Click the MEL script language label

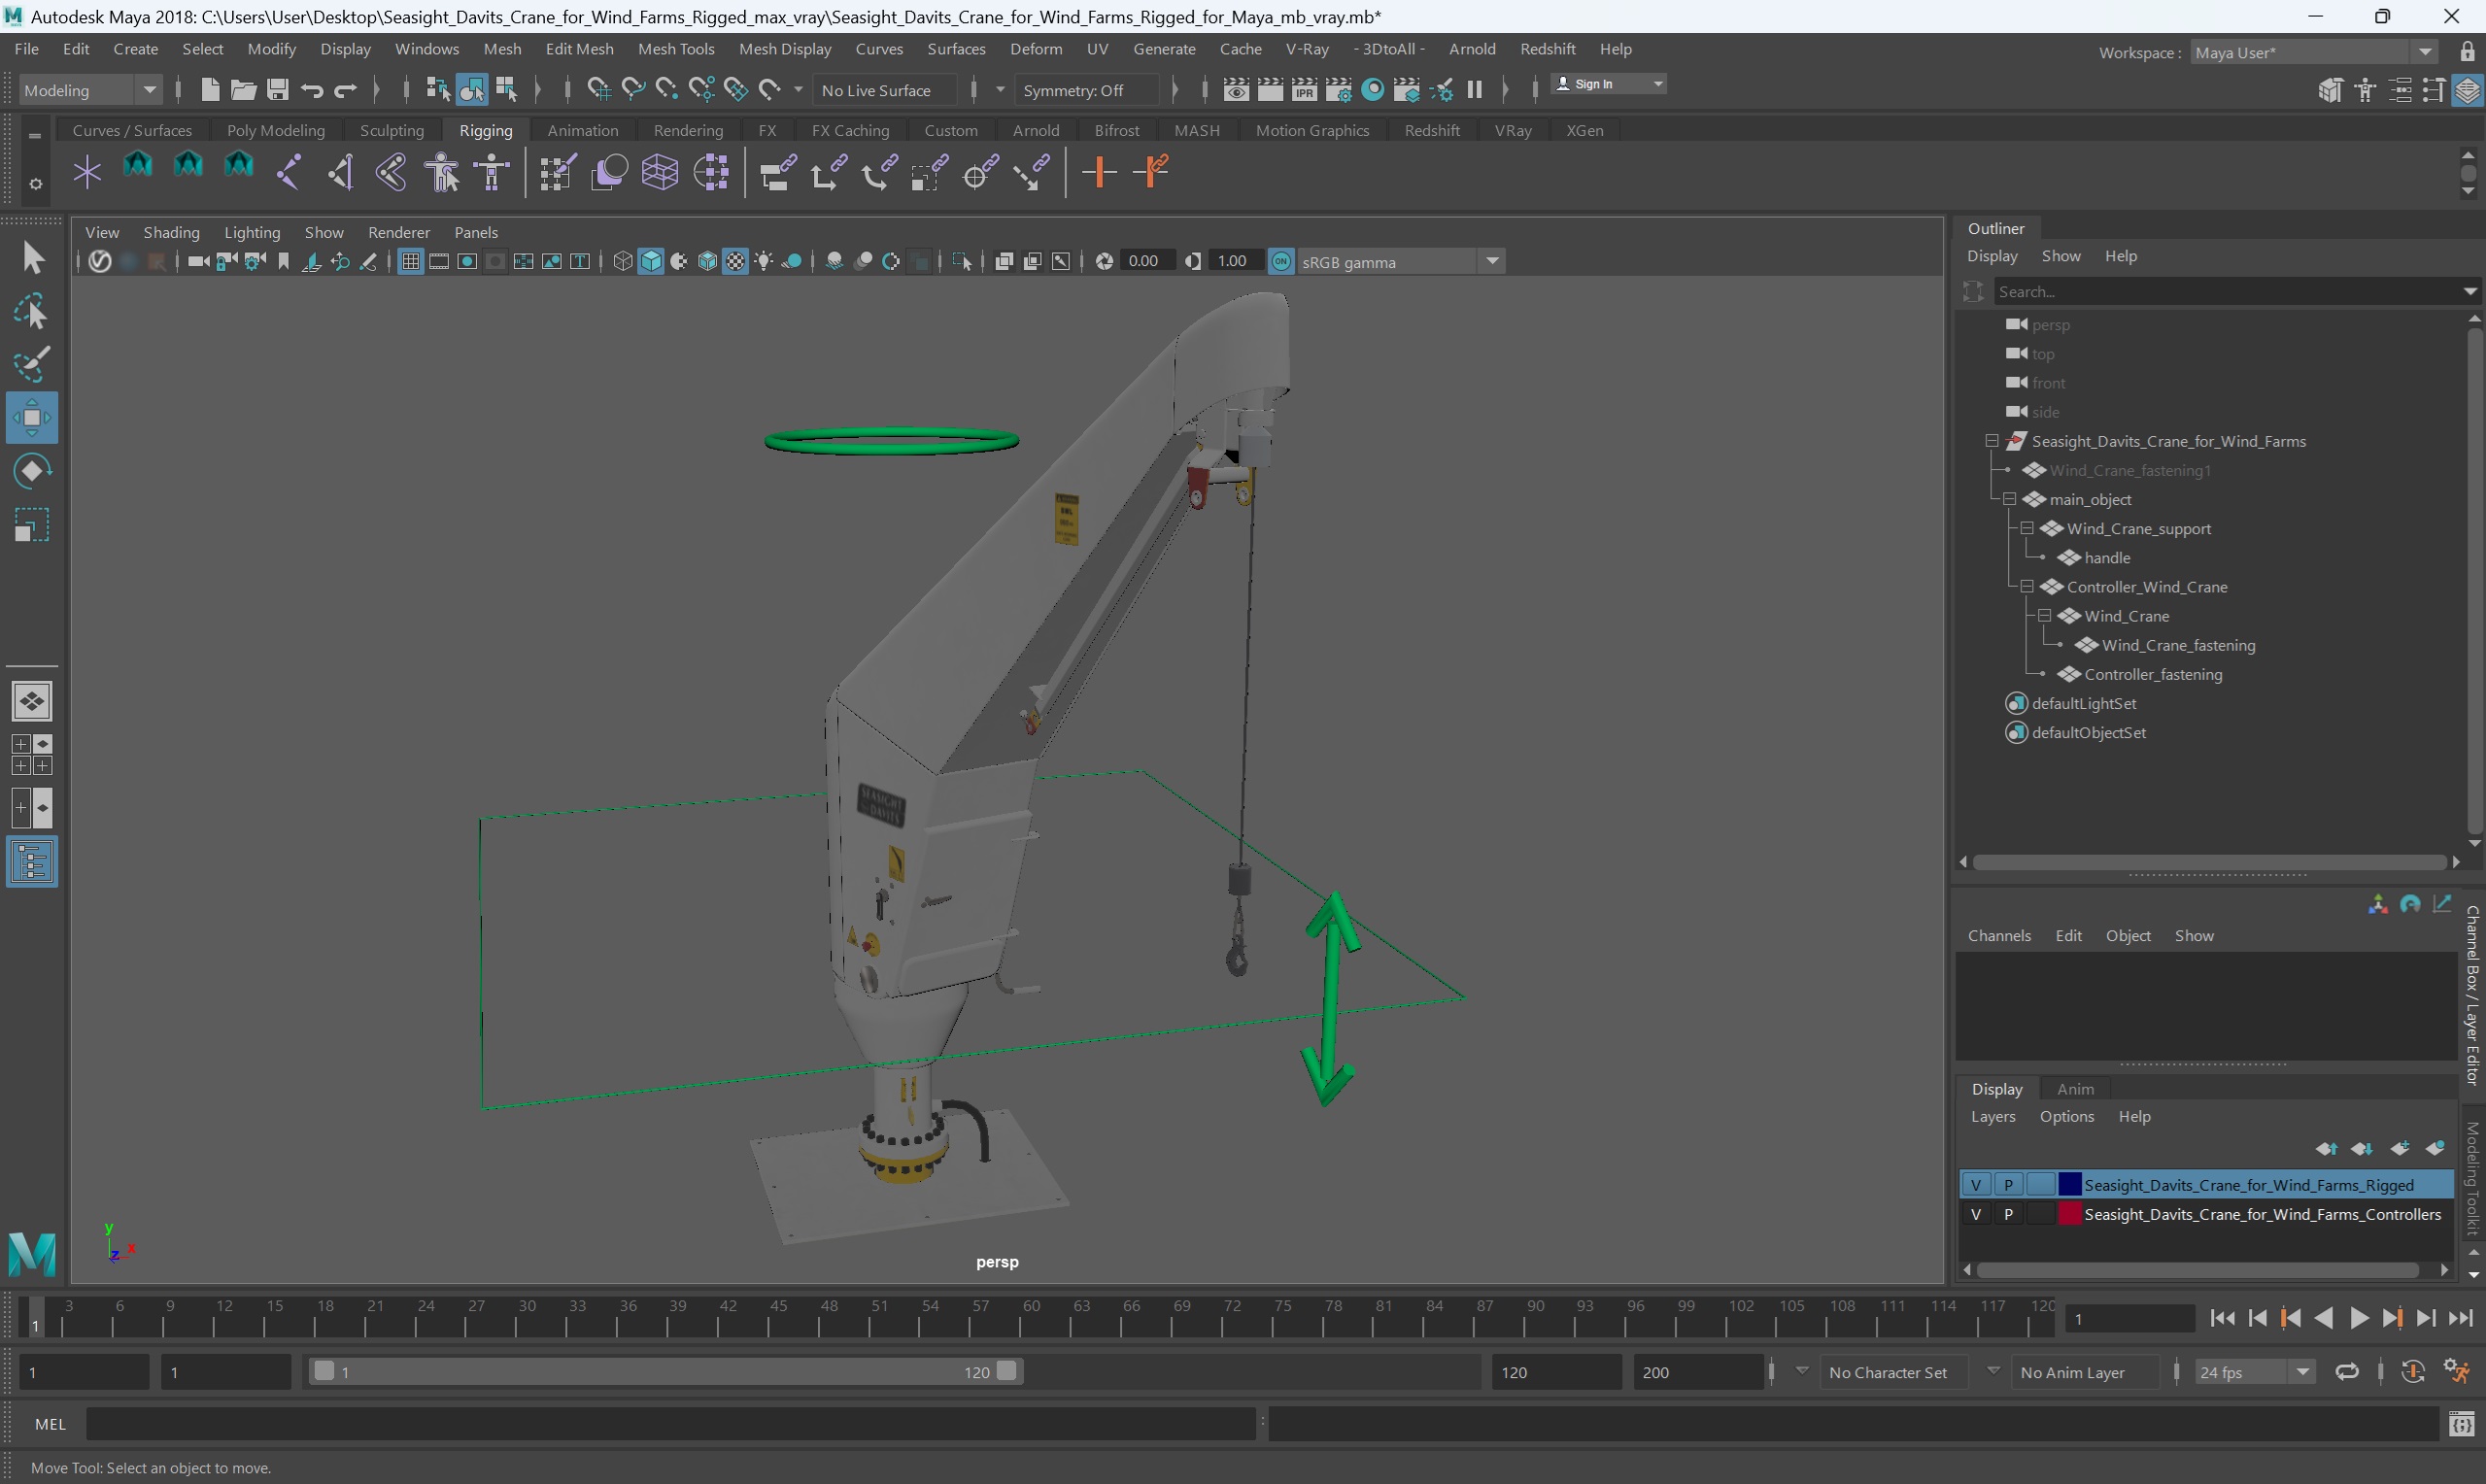tap(50, 1424)
